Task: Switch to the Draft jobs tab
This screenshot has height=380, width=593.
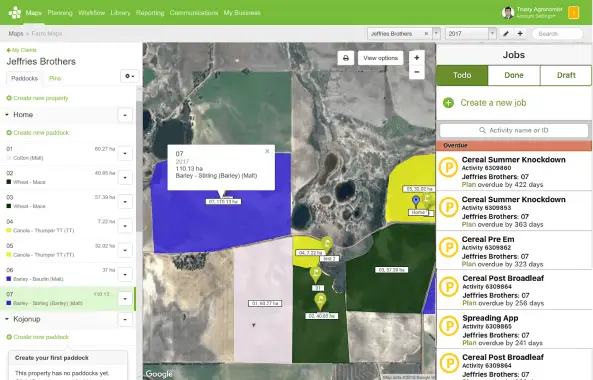Action: click(x=566, y=75)
